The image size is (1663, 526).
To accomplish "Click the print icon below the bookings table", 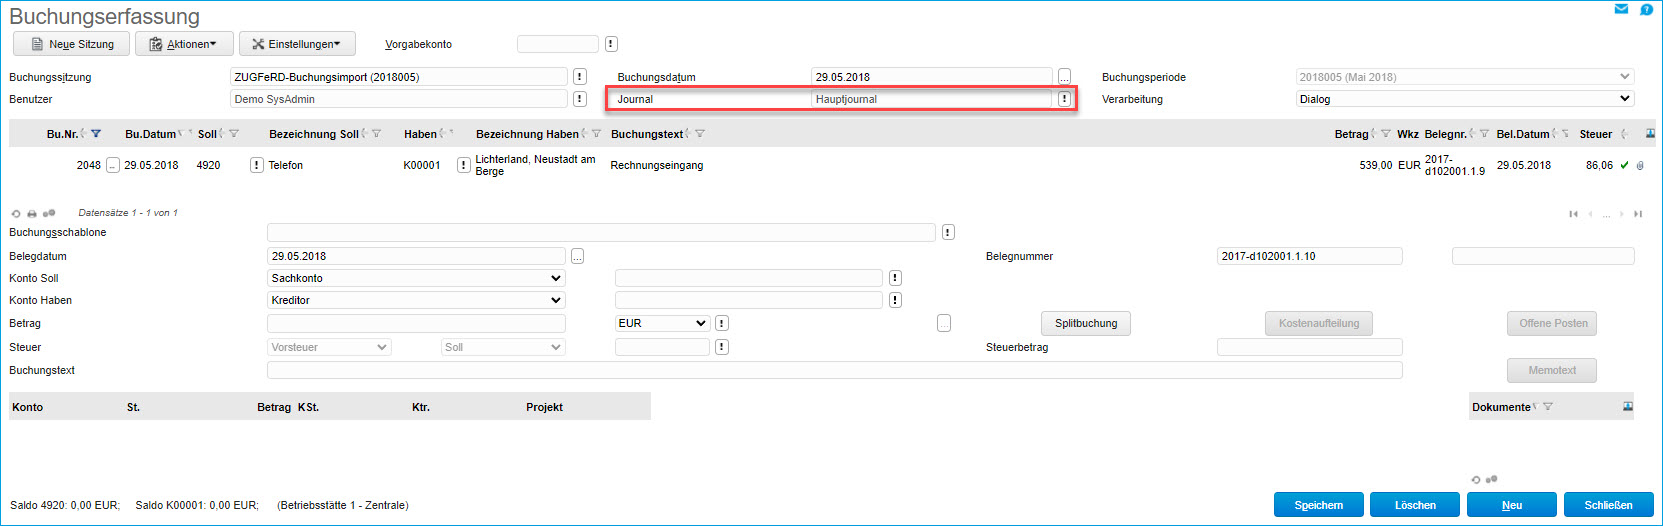I will tap(32, 214).
